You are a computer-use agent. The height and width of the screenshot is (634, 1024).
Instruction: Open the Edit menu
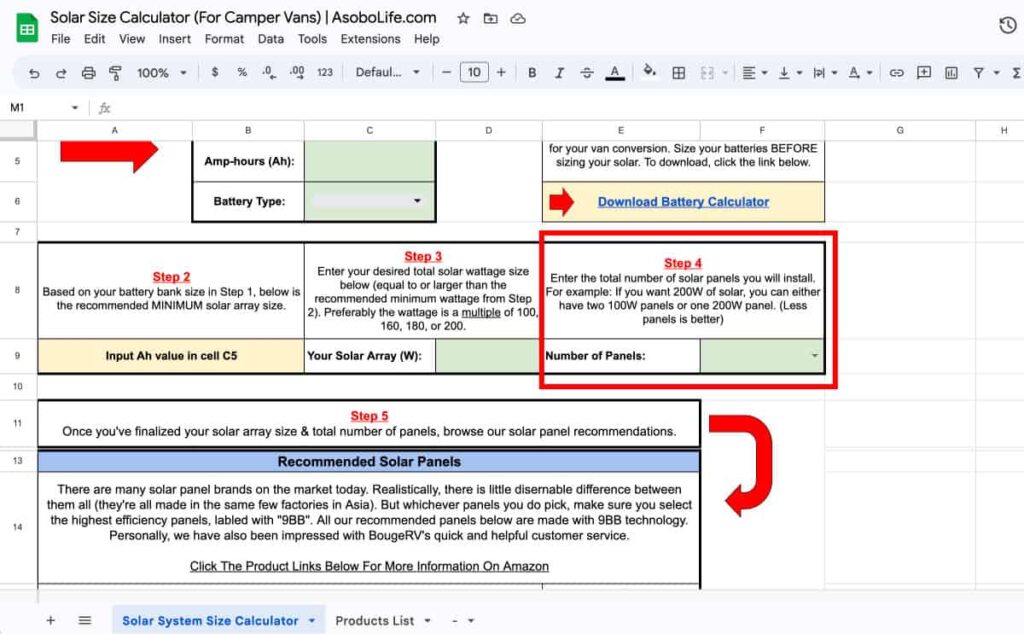pos(95,39)
